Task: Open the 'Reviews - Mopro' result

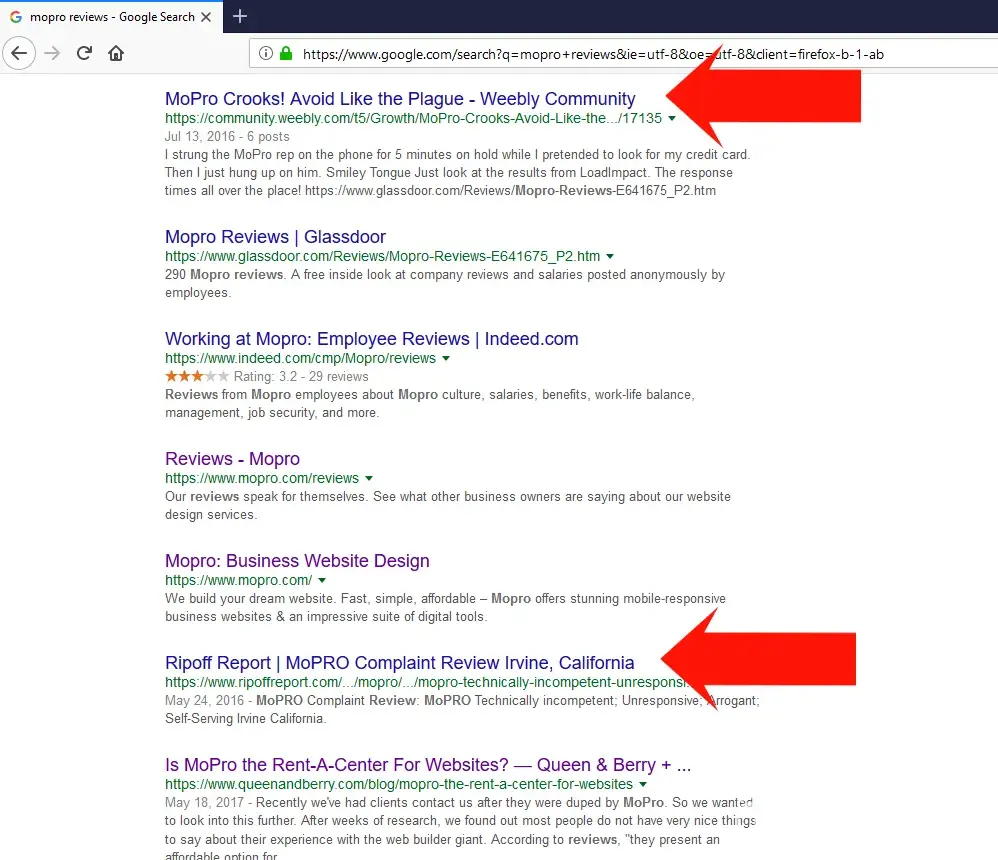Action: 232,459
